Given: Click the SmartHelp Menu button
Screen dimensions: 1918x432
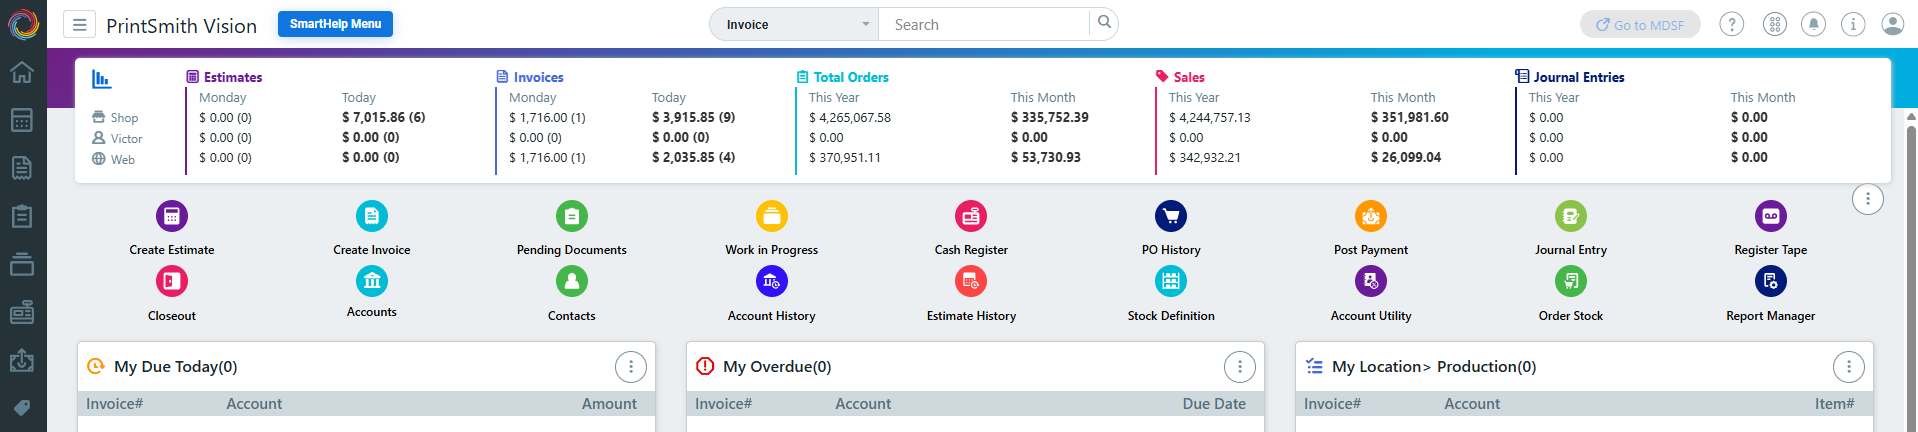Looking at the screenshot, I should tap(335, 24).
